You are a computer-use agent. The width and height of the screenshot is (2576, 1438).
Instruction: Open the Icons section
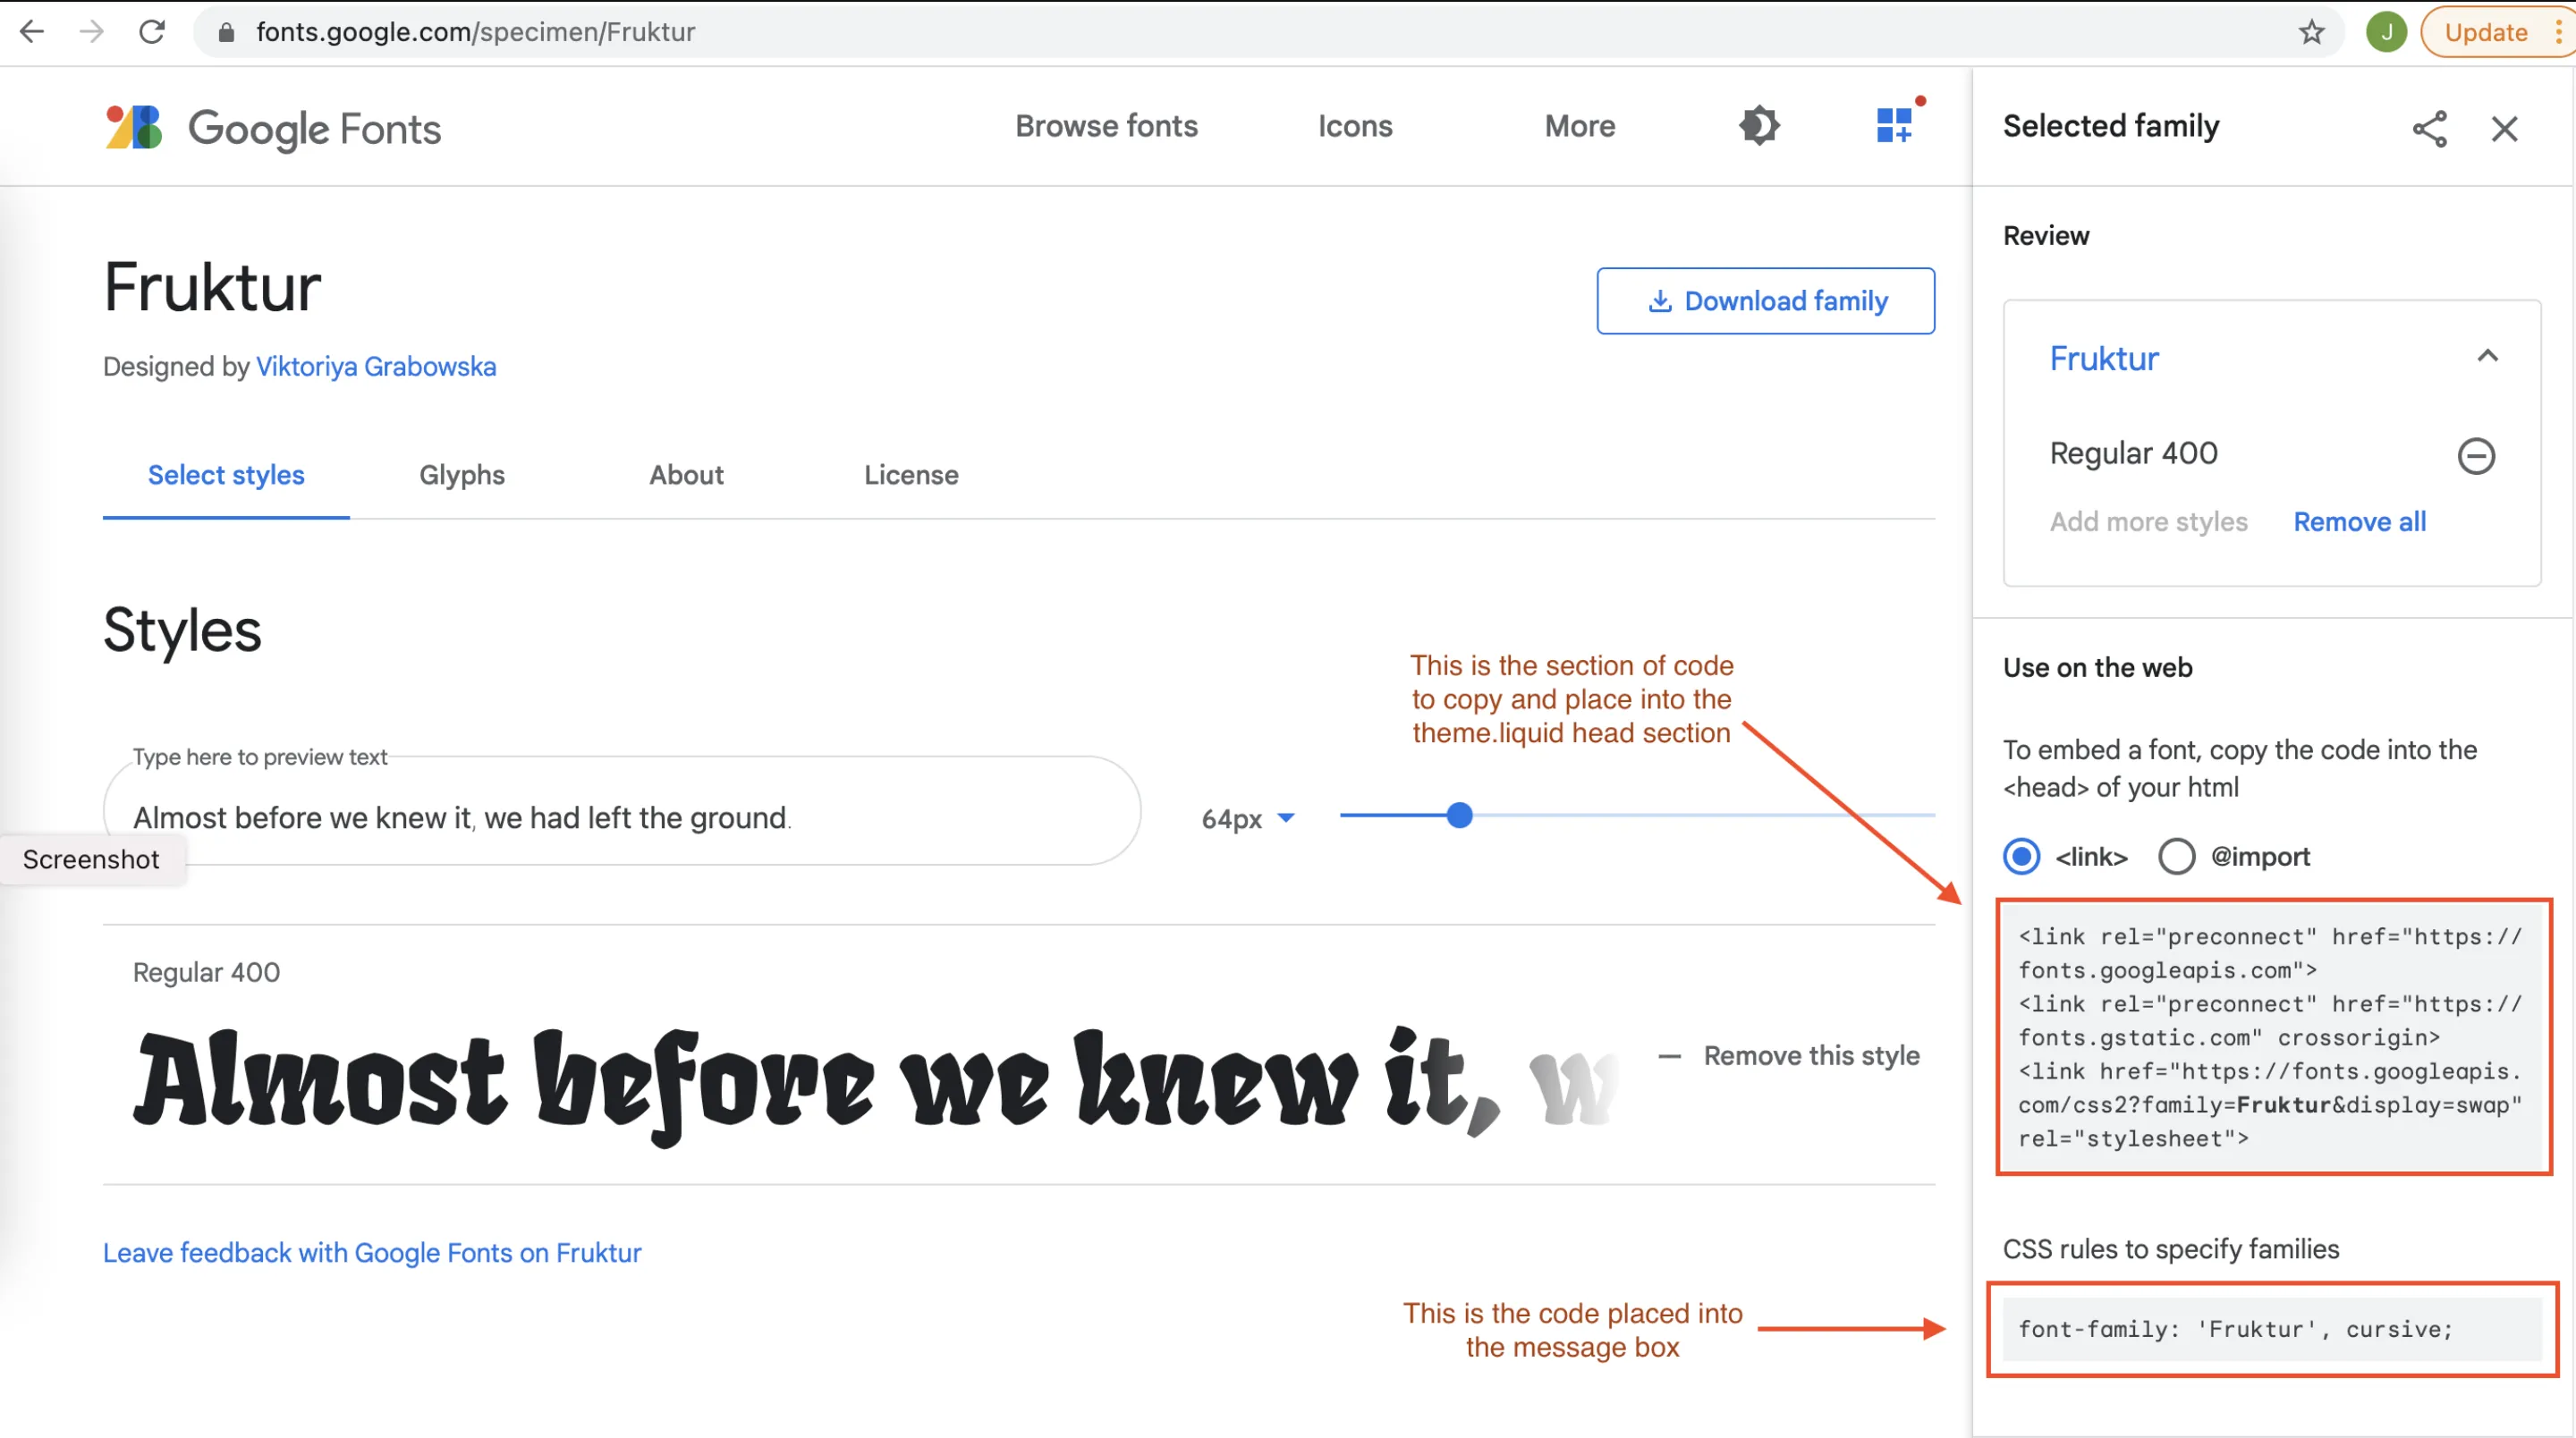tap(1355, 126)
